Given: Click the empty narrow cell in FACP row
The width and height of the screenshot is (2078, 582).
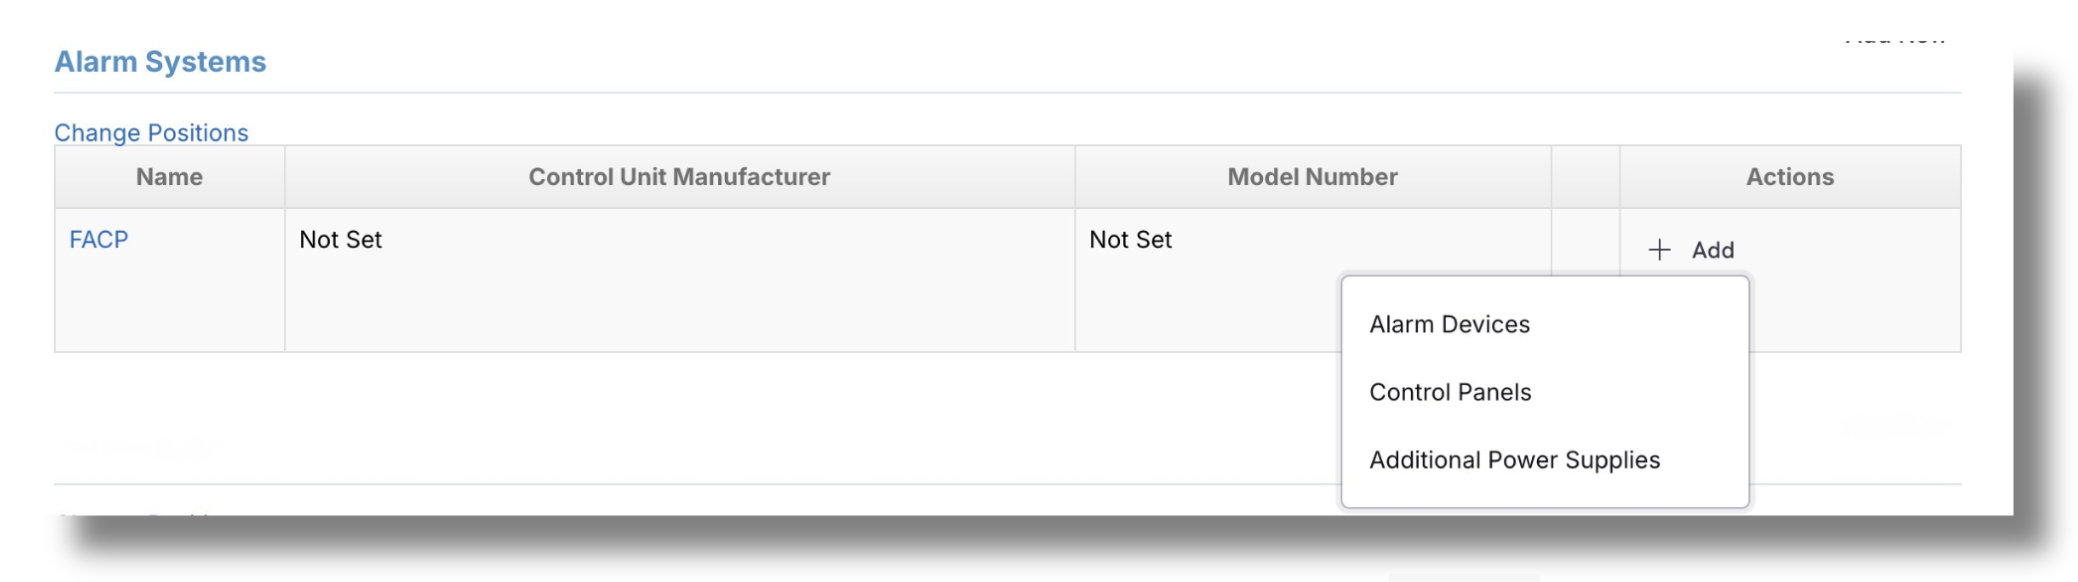Looking at the screenshot, I should pyautogui.click(x=1585, y=240).
